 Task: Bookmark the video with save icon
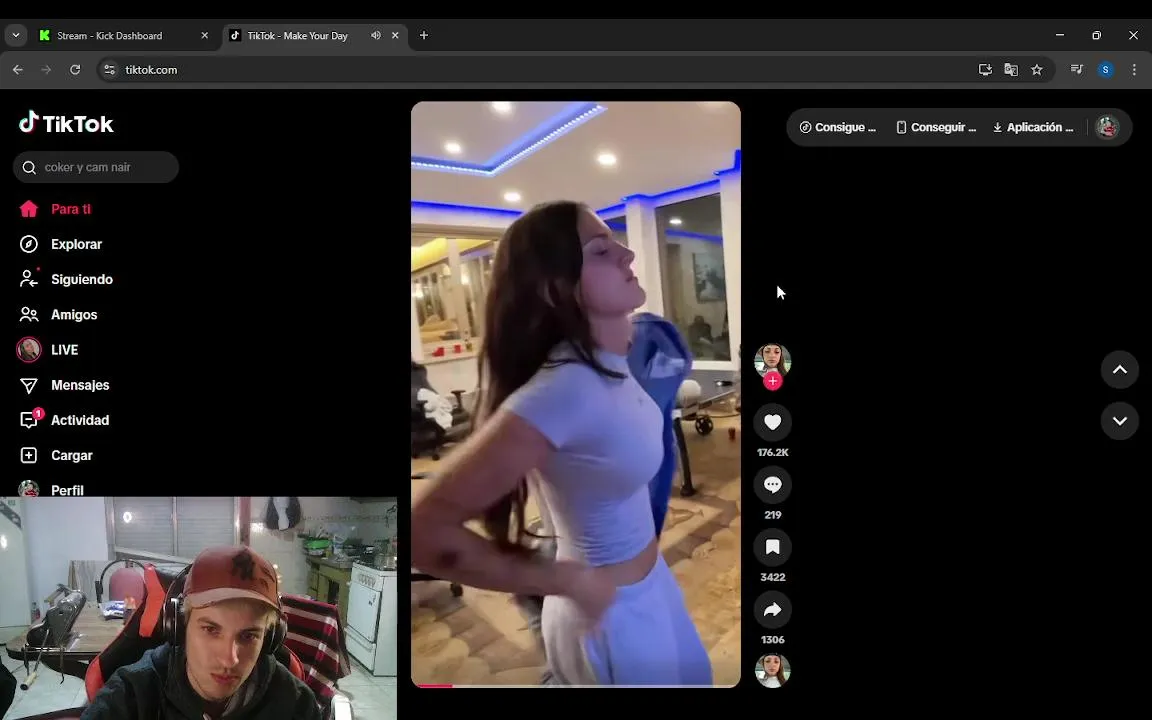point(772,547)
